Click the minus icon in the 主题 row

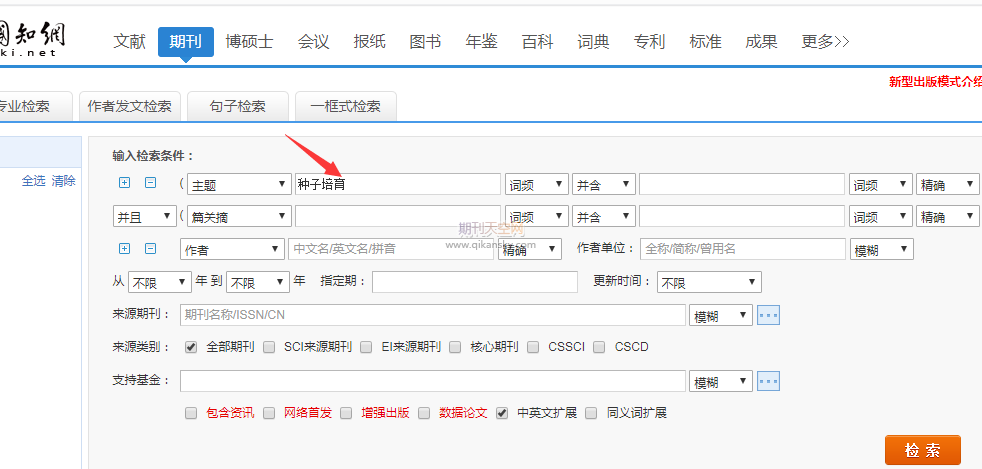151,183
